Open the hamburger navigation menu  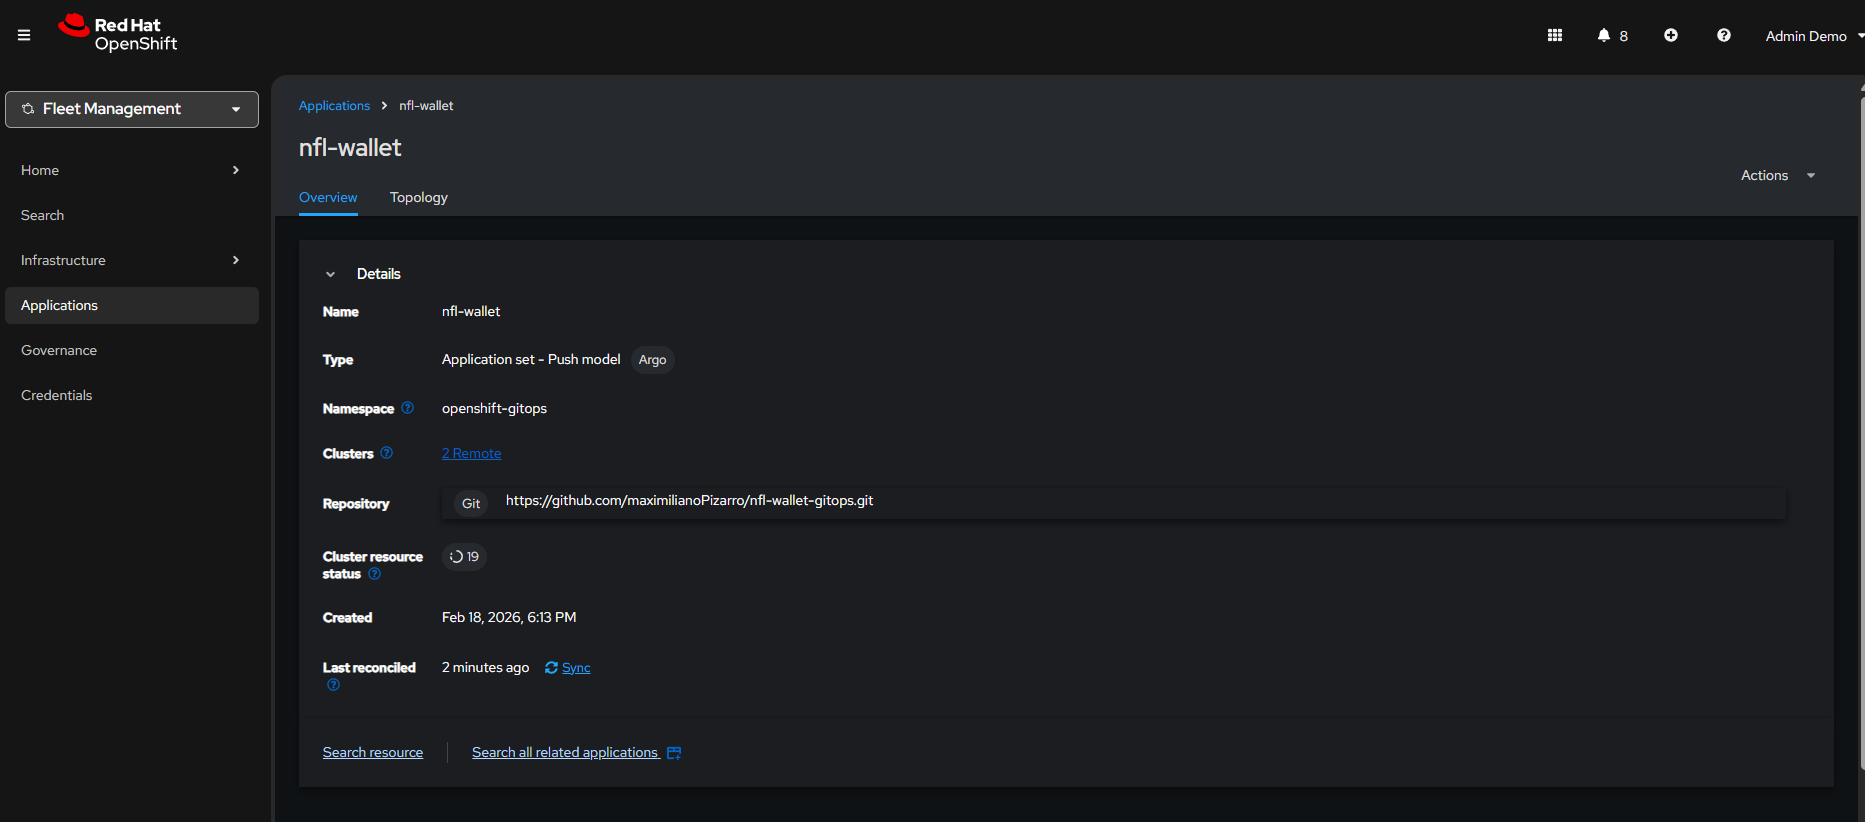click(x=24, y=35)
